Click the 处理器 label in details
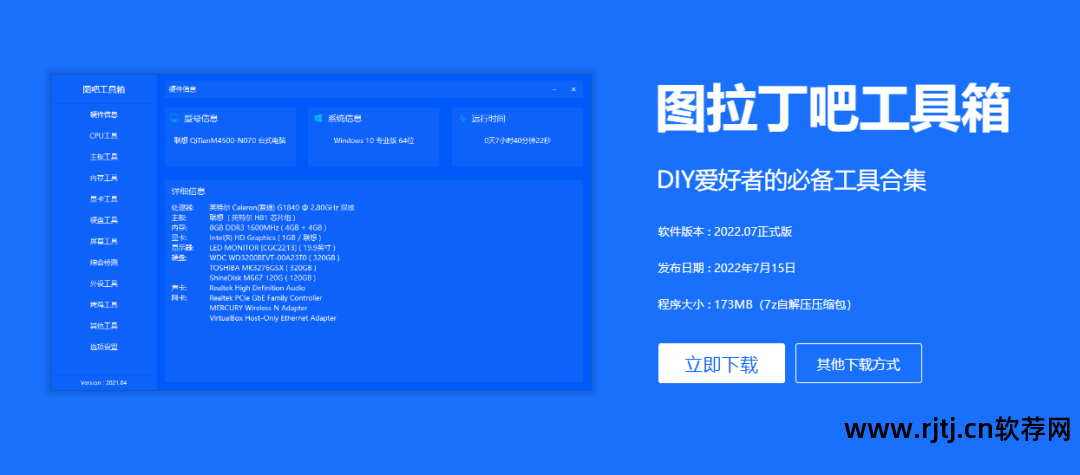This screenshot has width=1080, height=475. [x=183, y=207]
